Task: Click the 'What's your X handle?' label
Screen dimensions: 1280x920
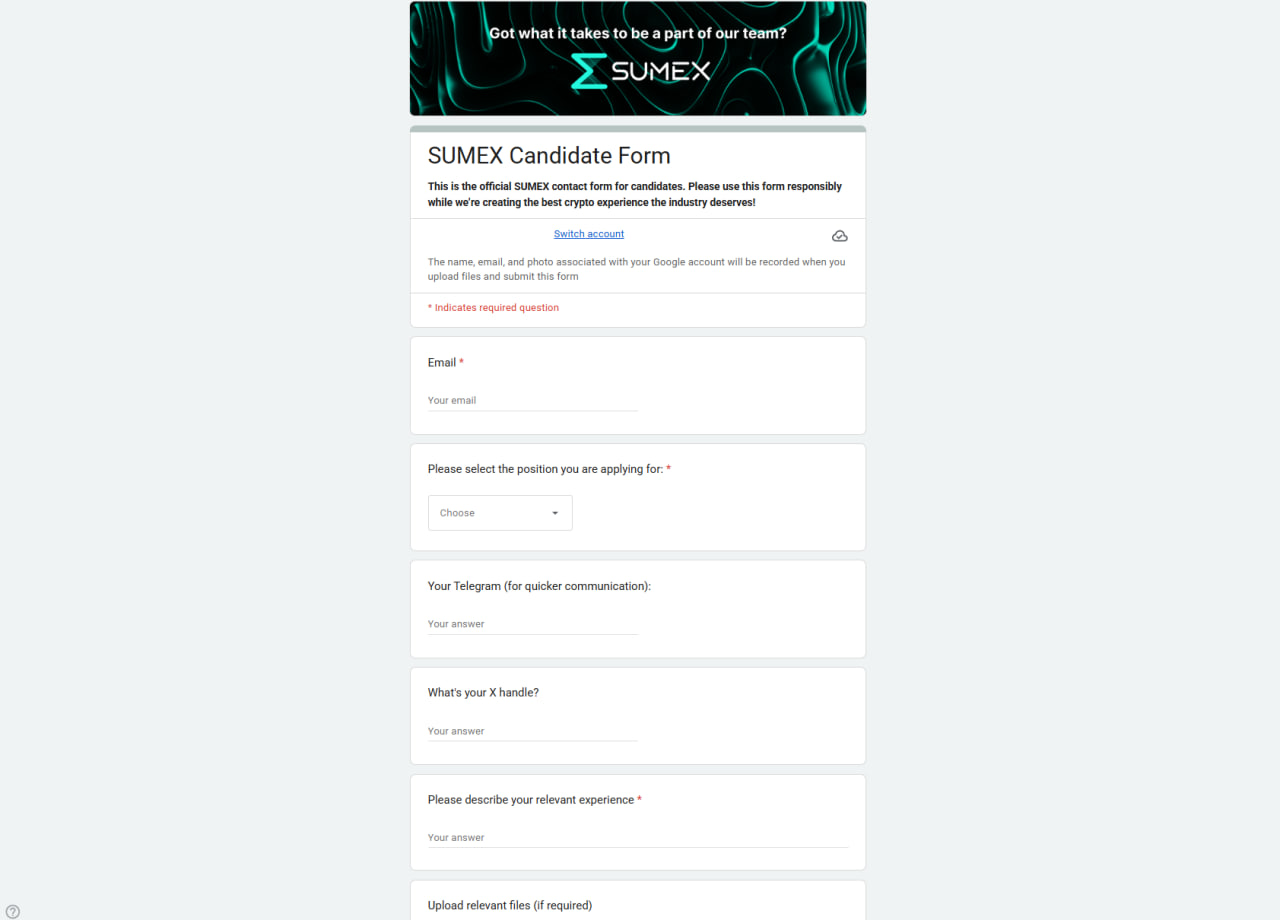Action: (x=483, y=693)
